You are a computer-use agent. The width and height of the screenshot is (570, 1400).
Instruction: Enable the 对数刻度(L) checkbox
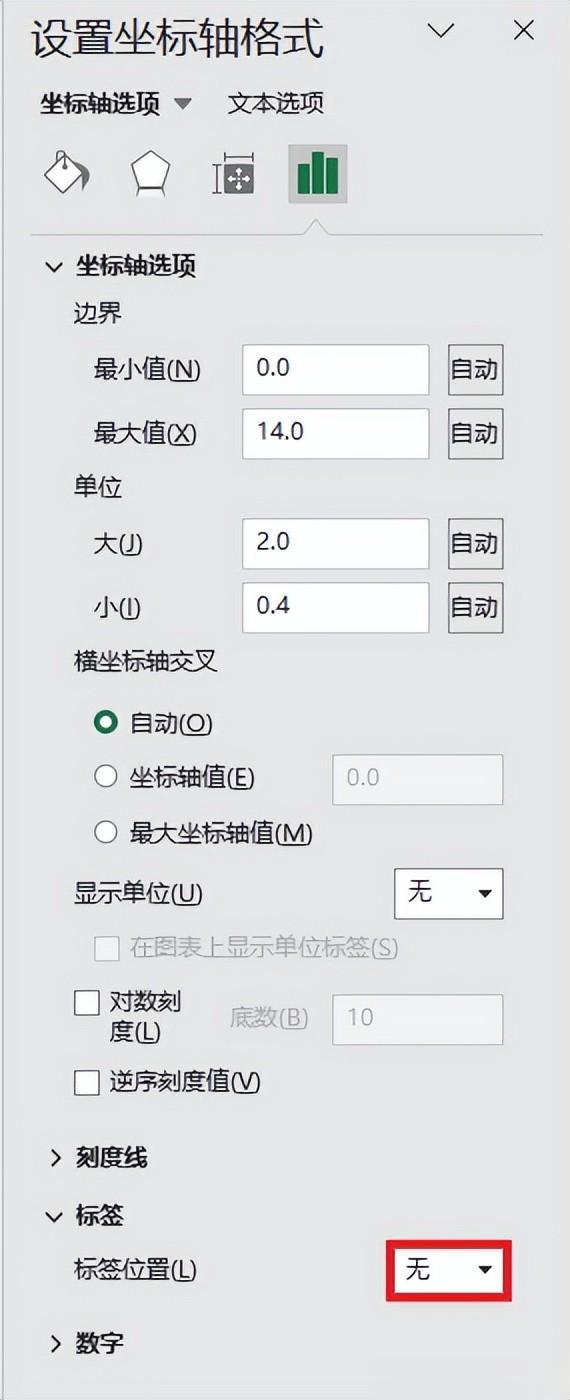[x=87, y=1003]
